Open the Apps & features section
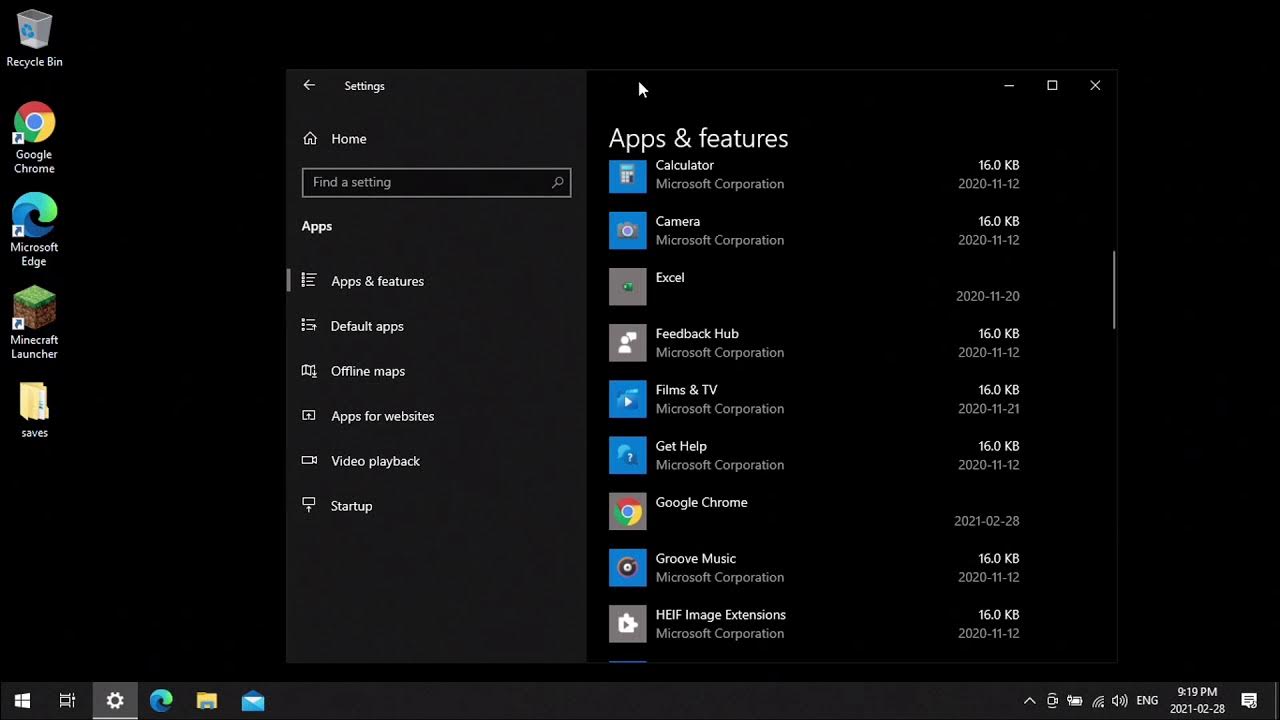Screen dimensions: 1280x720 436,281
